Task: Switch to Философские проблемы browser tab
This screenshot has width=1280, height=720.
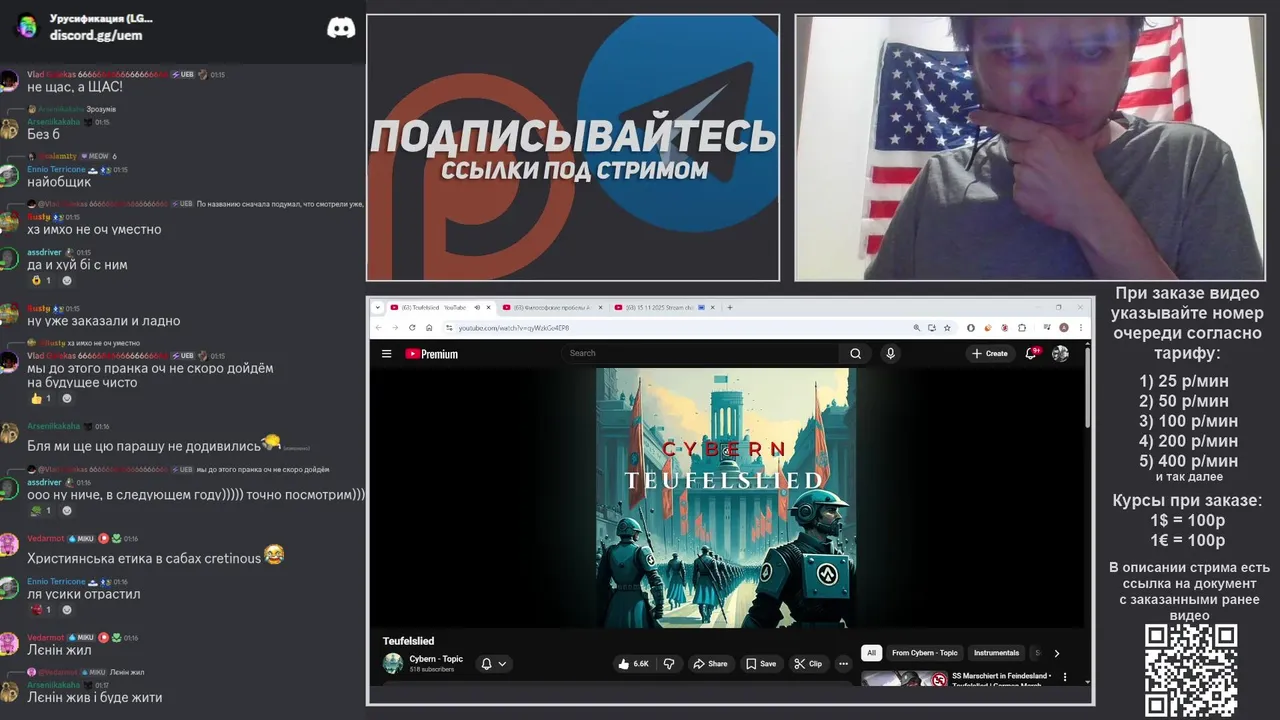Action: coord(552,307)
